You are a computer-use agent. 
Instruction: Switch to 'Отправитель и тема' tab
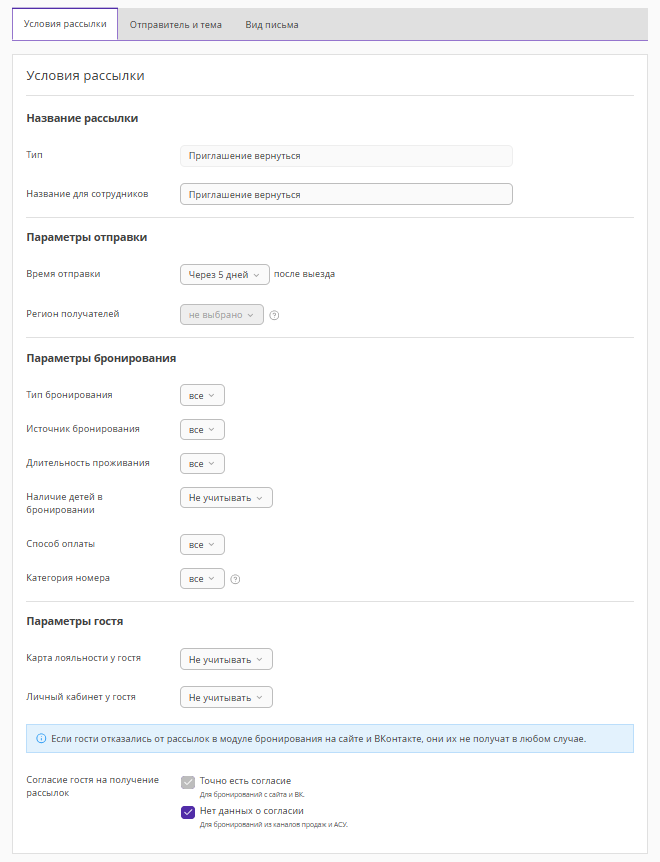(176, 25)
